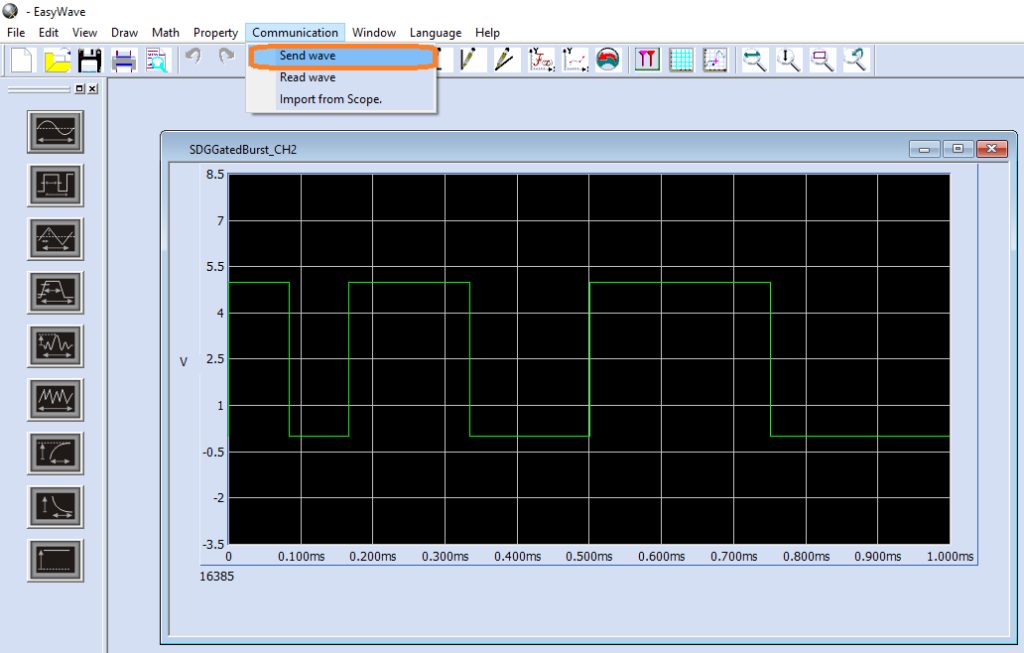Select the sine waveform tool
Viewport: 1024px width, 653px height.
pyautogui.click(x=54, y=131)
